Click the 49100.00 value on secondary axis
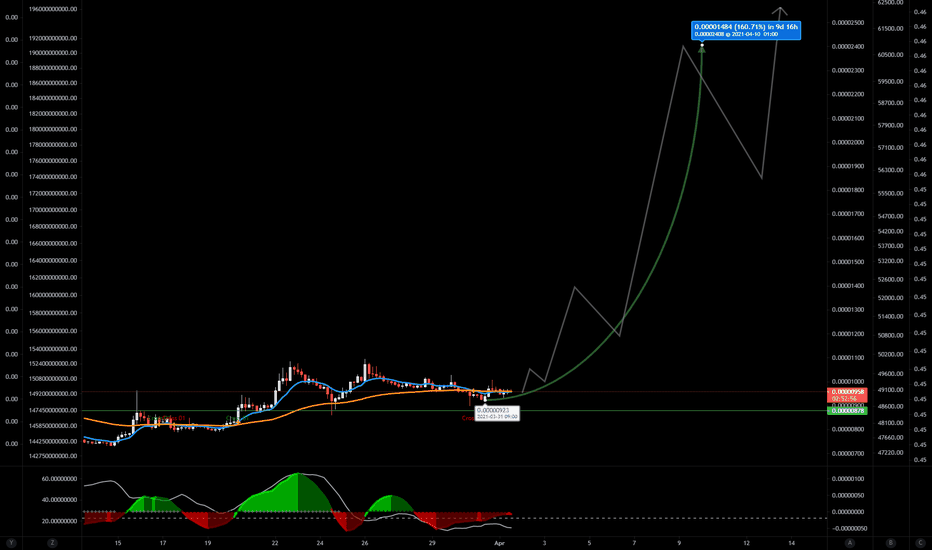The image size is (932, 550). pos(890,390)
